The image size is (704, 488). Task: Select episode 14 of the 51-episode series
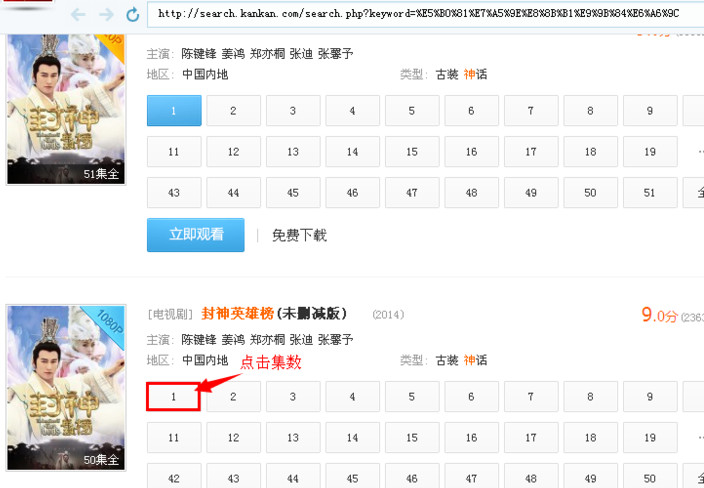pos(352,152)
